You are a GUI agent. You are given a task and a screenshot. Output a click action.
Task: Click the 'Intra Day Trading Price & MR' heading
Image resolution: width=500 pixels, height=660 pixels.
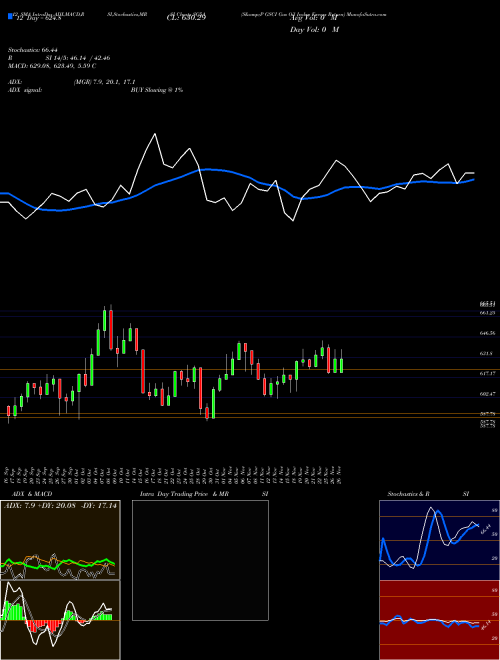click(184, 494)
